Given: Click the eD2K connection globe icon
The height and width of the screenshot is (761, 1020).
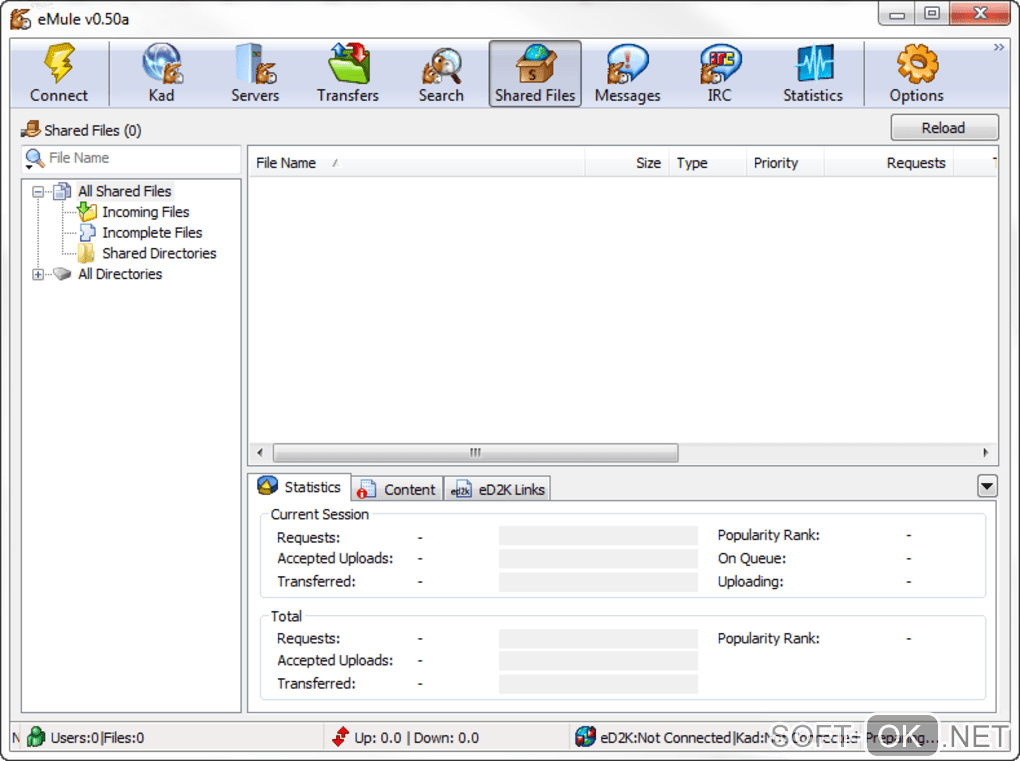Looking at the screenshot, I should 585,738.
